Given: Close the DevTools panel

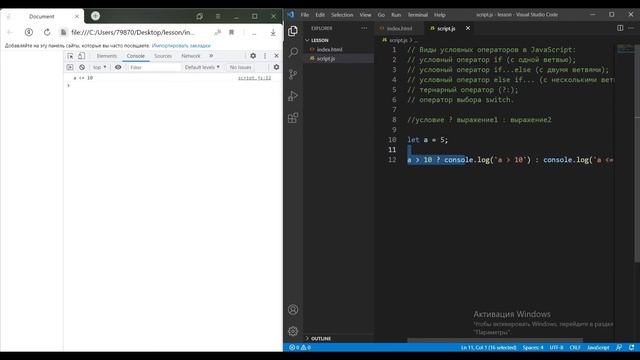Looking at the screenshot, I should point(276,56).
